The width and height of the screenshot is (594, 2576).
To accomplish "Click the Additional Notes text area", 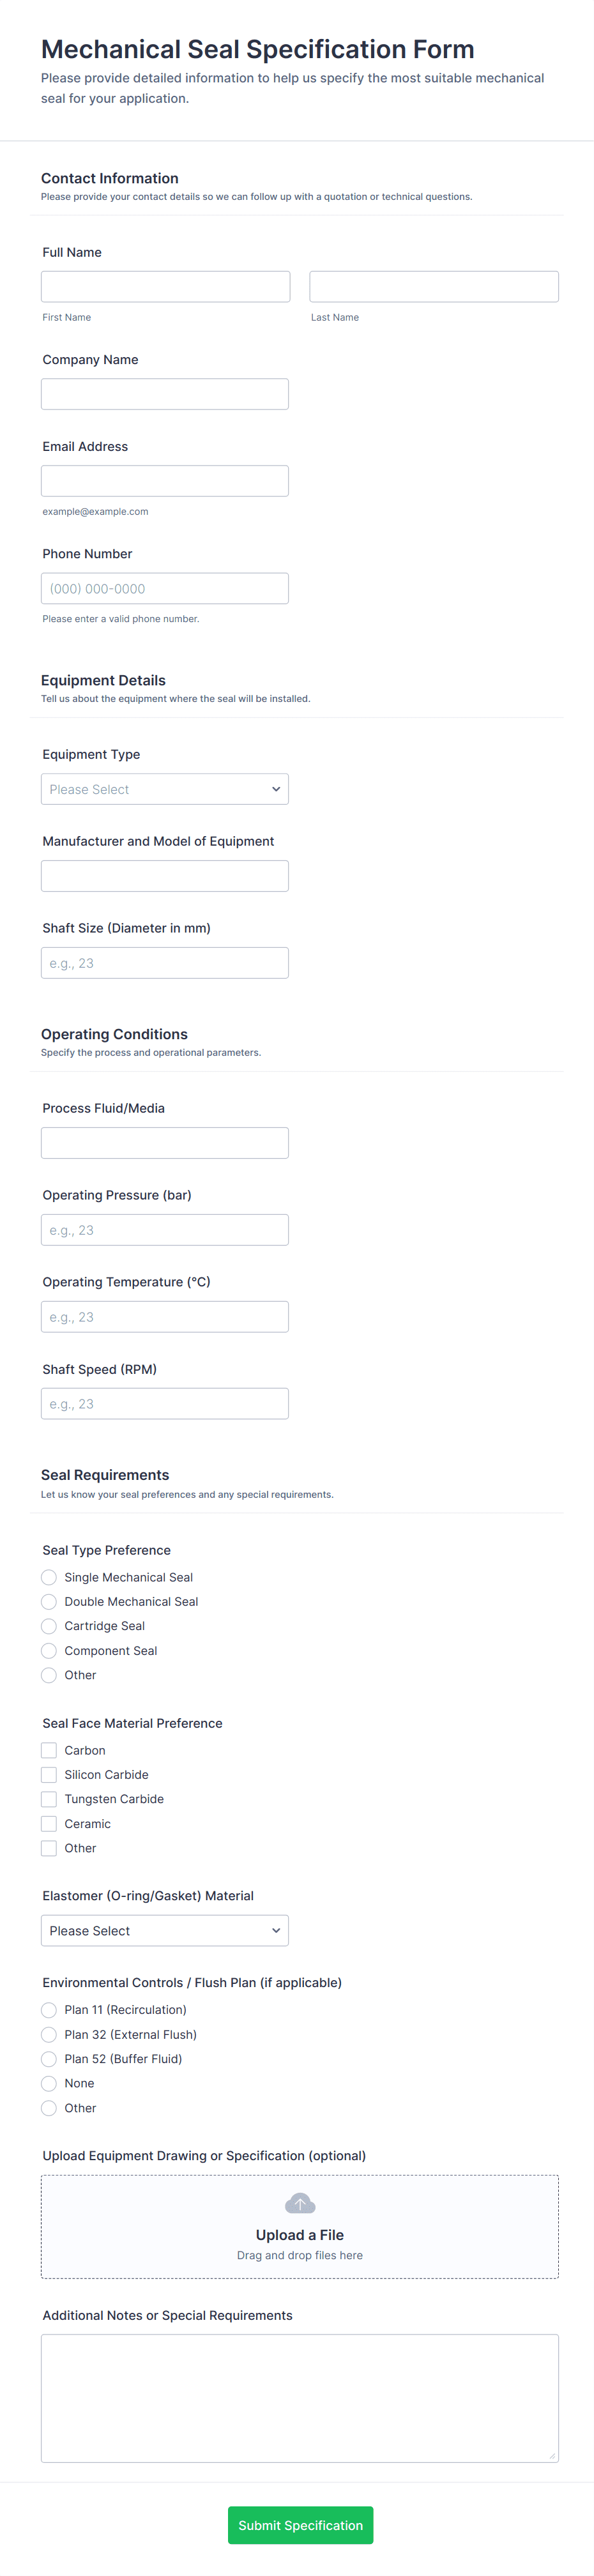I will click(300, 2397).
